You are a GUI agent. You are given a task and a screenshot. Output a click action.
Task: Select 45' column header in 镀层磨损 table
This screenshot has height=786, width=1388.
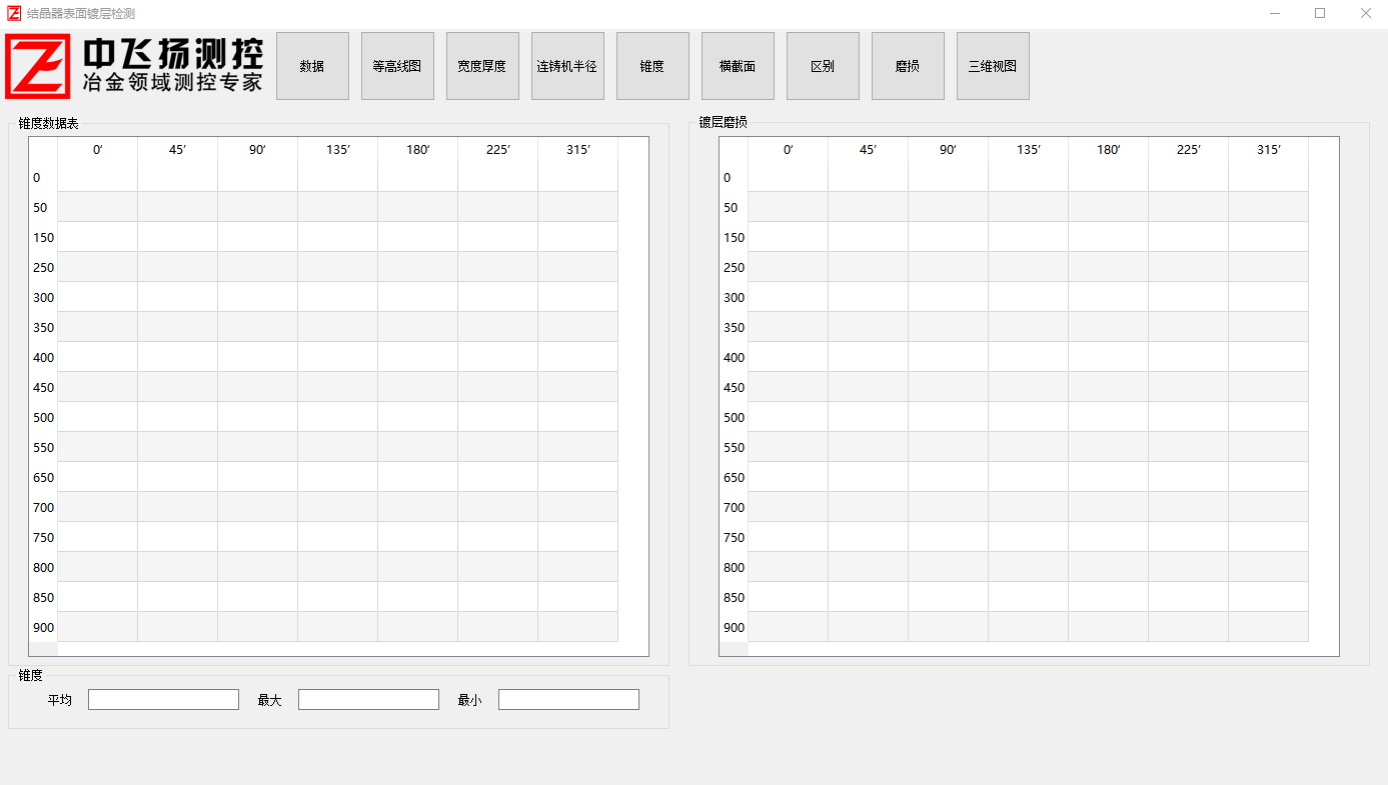pyautogui.click(x=868, y=150)
